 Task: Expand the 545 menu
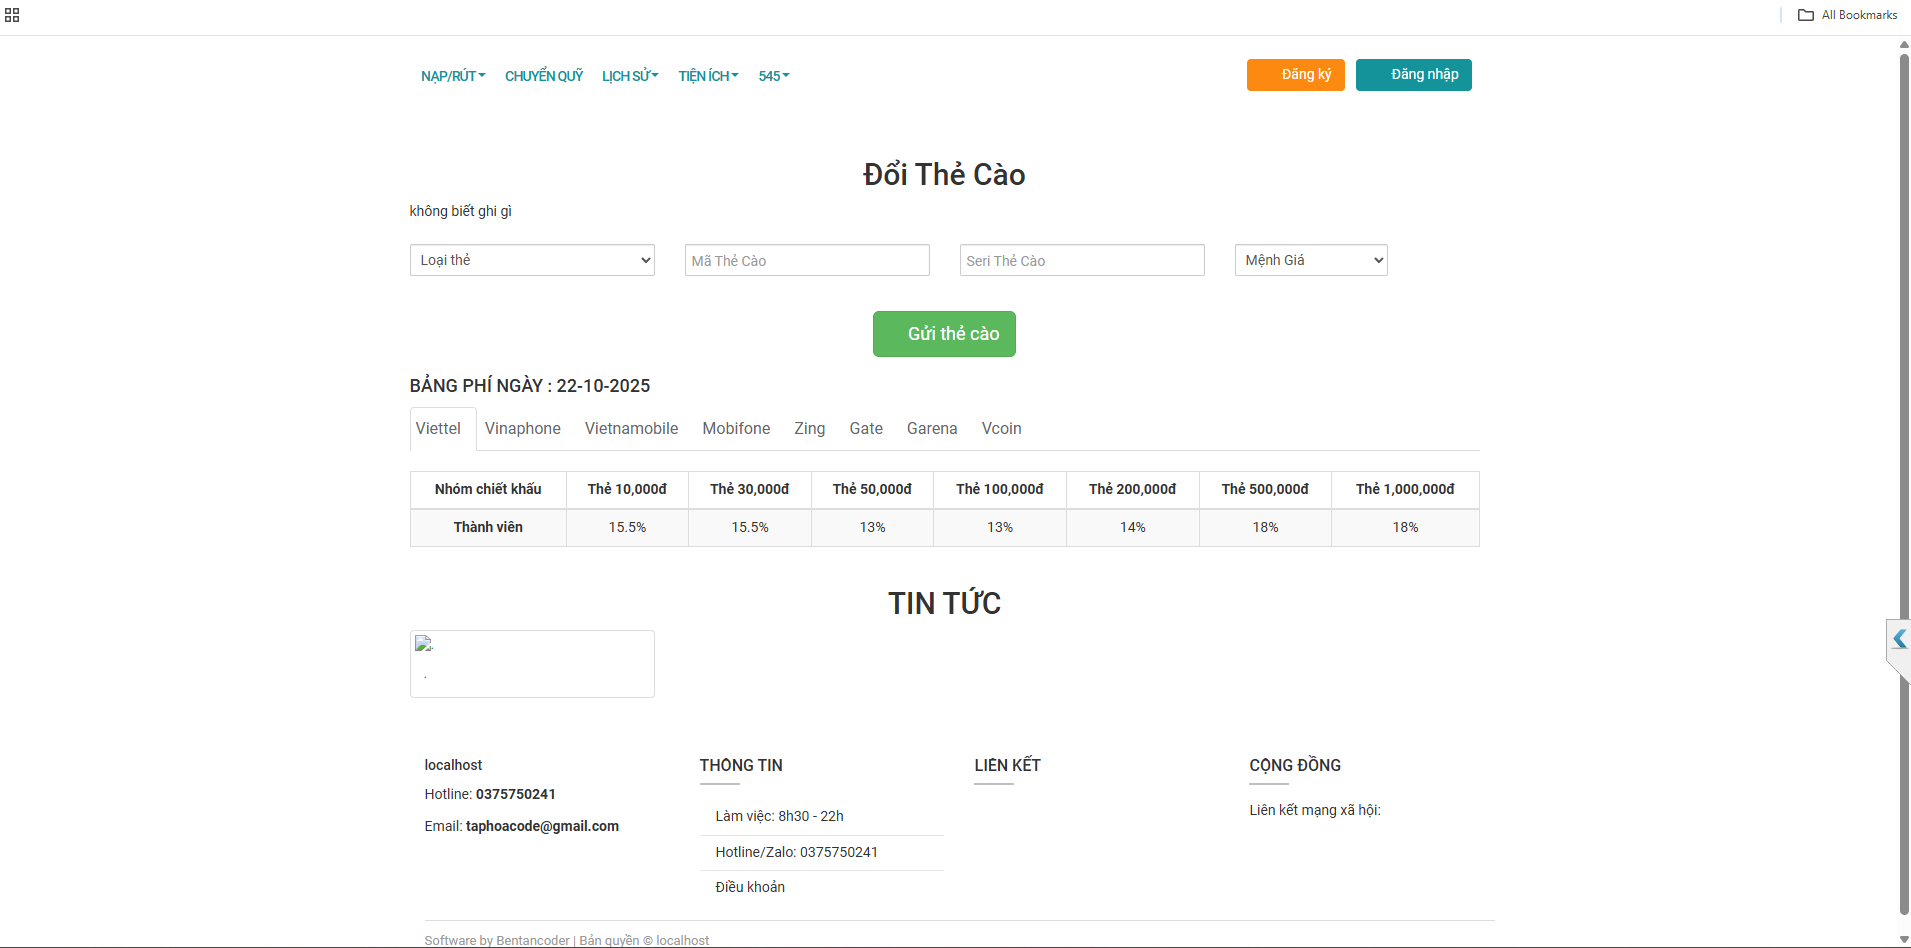(774, 76)
